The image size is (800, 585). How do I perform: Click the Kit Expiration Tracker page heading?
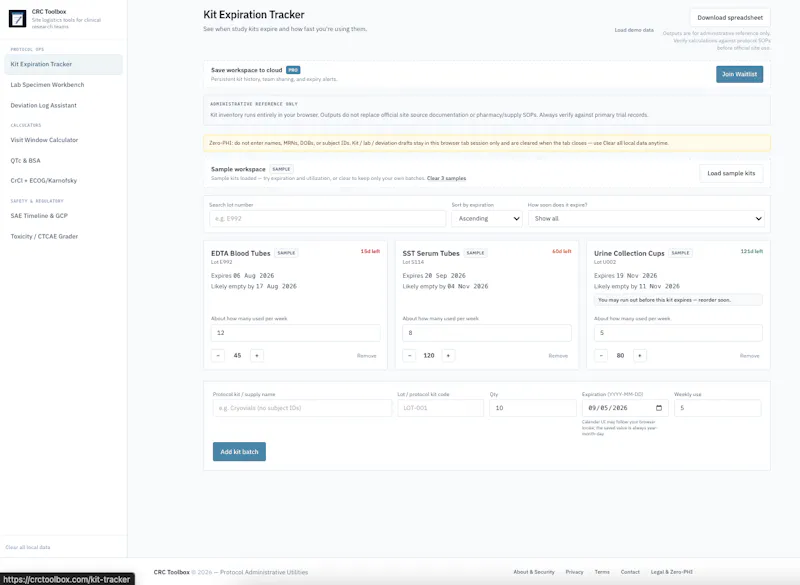click(254, 15)
